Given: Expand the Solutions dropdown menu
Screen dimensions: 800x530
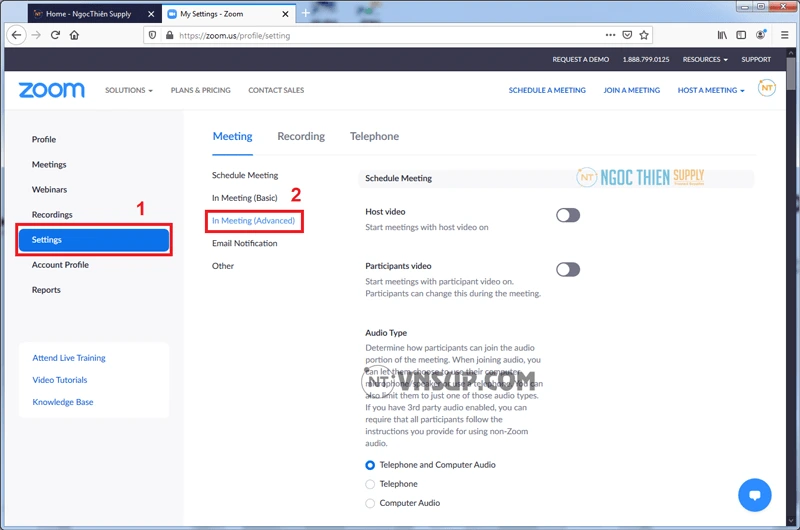Looking at the screenshot, I should [x=129, y=90].
